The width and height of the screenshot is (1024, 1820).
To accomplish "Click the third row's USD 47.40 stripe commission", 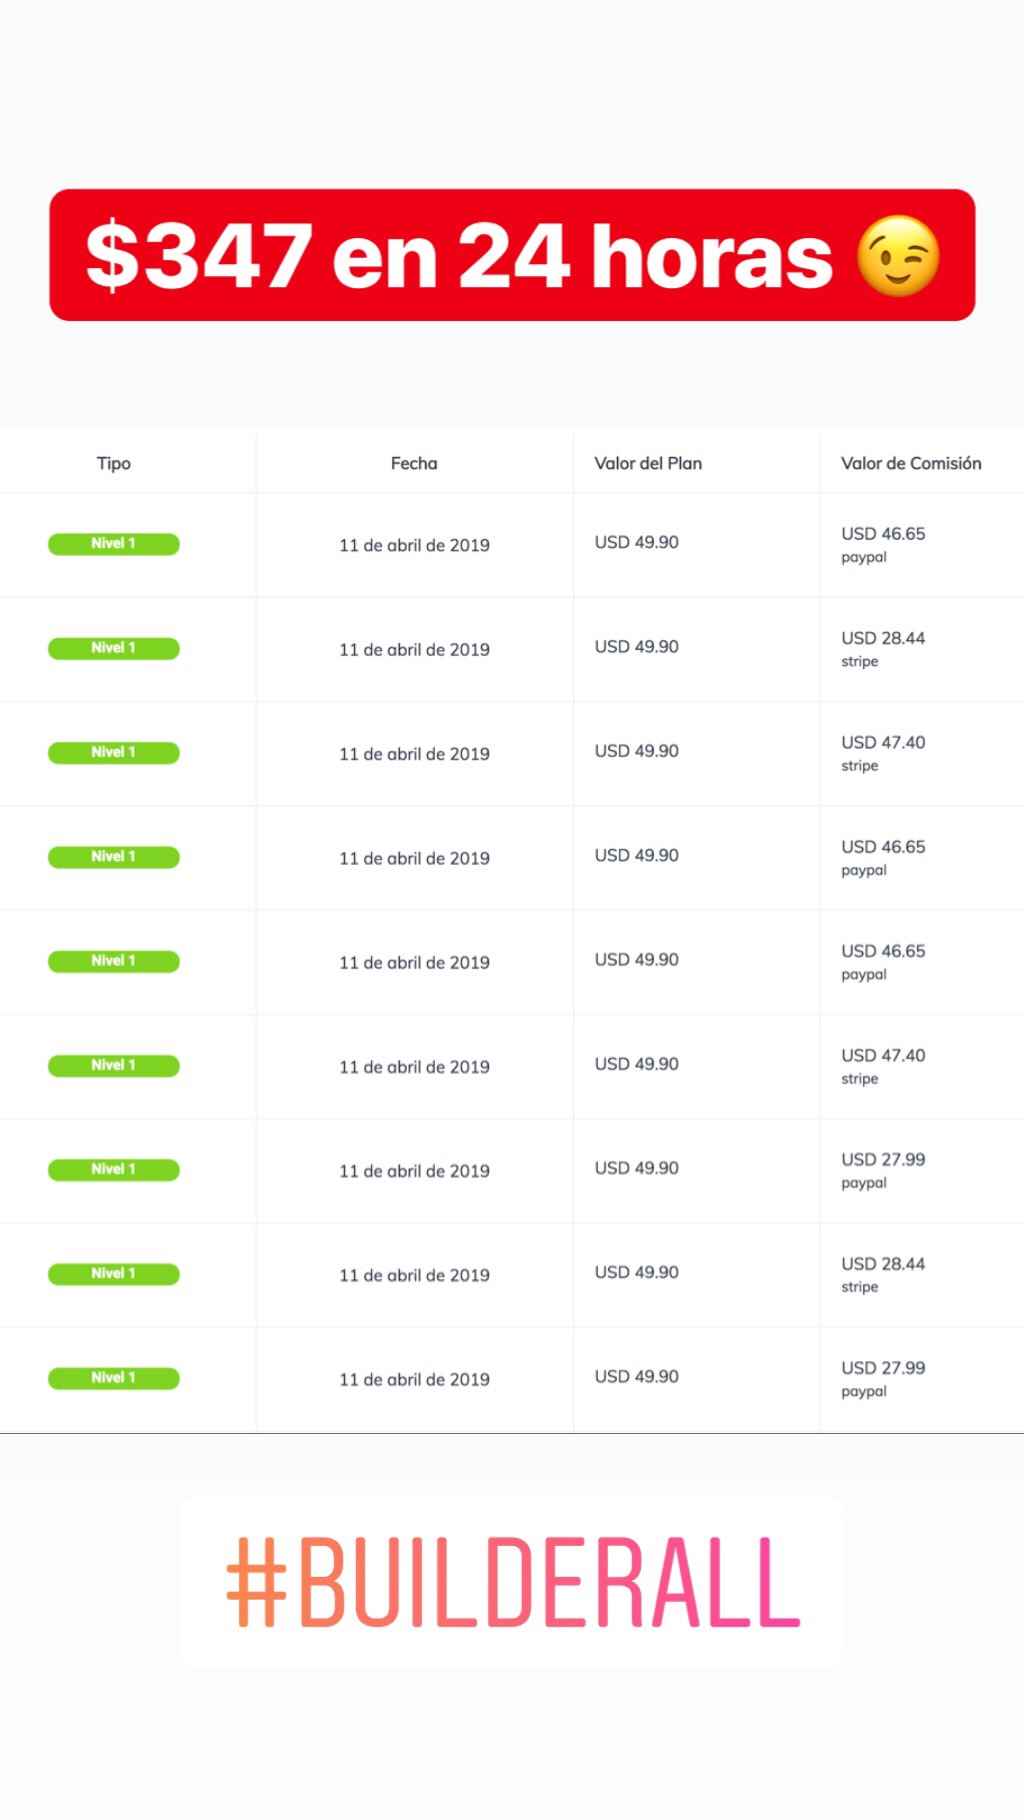I will coord(883,752).
